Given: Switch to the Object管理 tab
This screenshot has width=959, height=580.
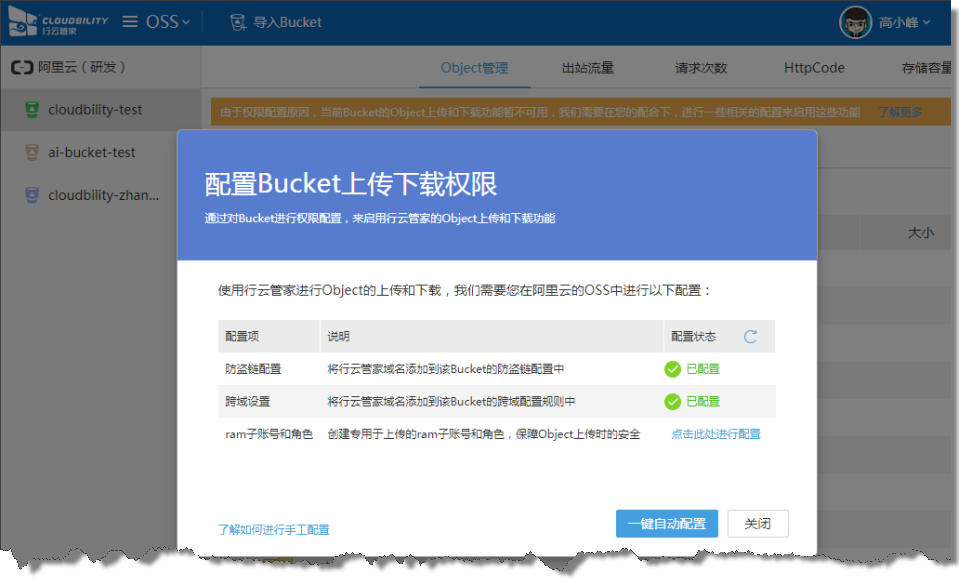Looking at the screenshot, I should pyautogui.click(x=475, y=68).
